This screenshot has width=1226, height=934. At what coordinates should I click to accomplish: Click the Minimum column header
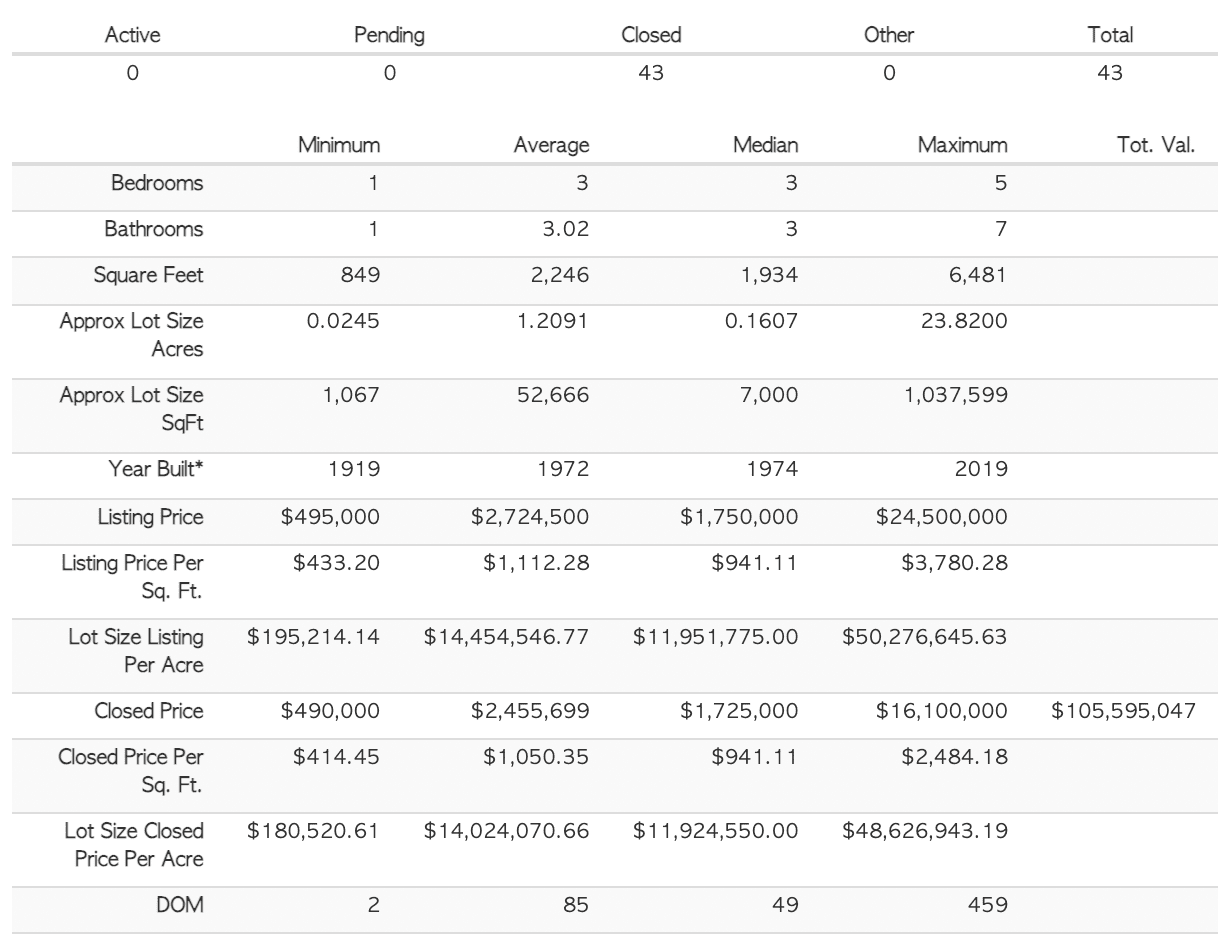coord(339,146)
